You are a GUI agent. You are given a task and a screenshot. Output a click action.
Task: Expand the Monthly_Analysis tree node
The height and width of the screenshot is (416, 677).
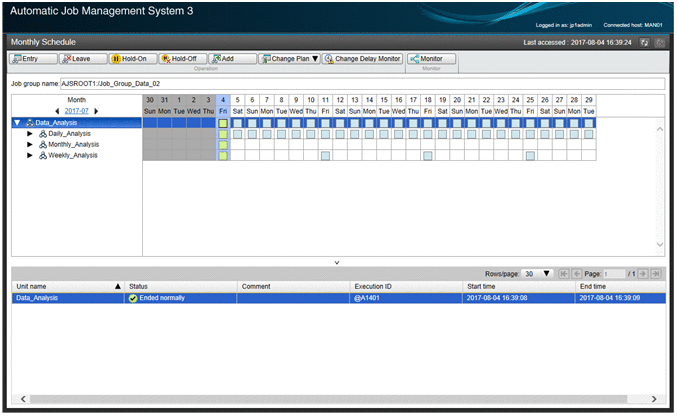(x=30, y=145)
